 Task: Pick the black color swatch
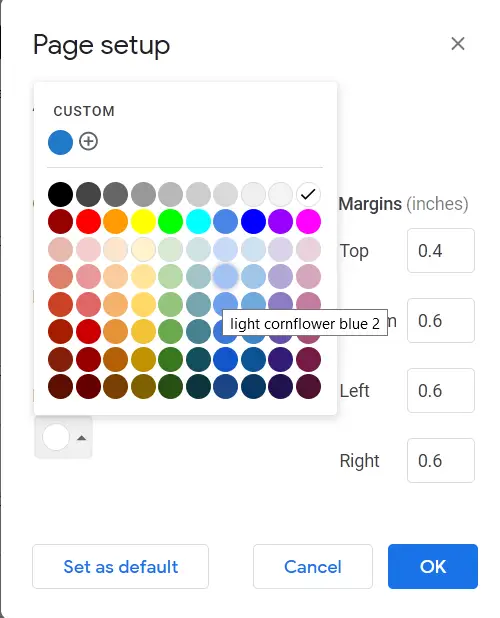[60, 194]
